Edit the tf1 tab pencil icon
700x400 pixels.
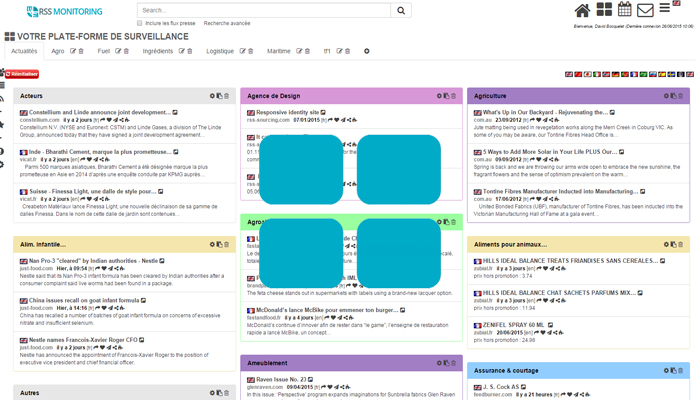tap(339, 51)
